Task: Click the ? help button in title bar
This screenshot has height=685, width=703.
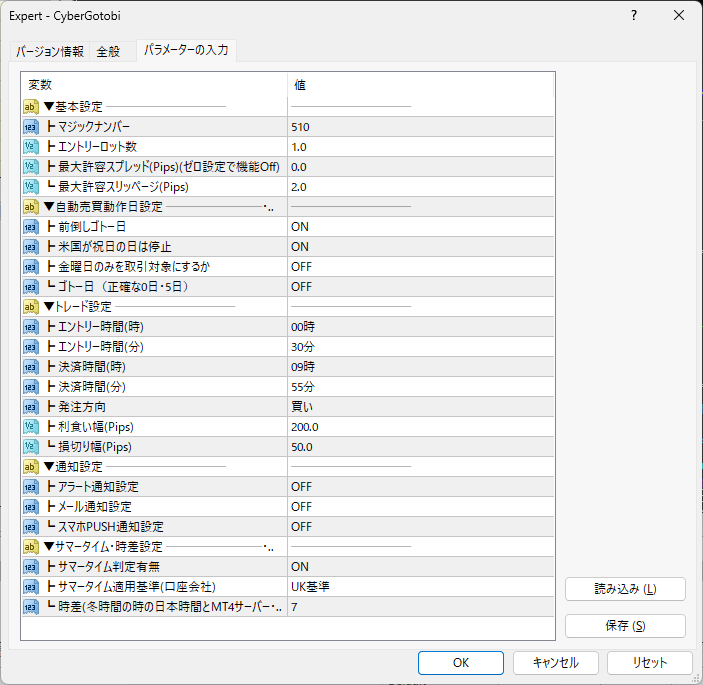Action: tap(634, 15)
